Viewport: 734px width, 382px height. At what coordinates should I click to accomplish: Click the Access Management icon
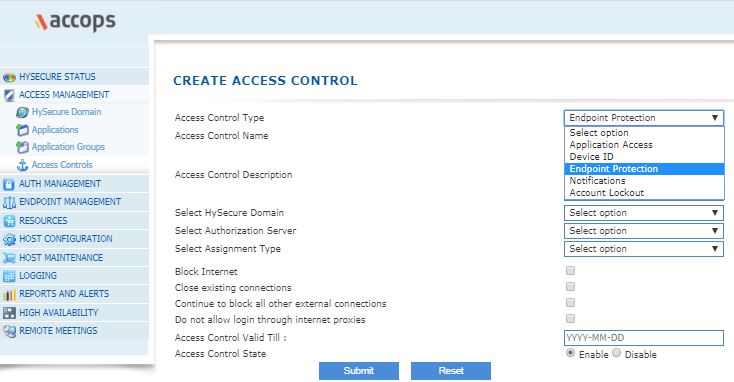[x=9, y=95]
